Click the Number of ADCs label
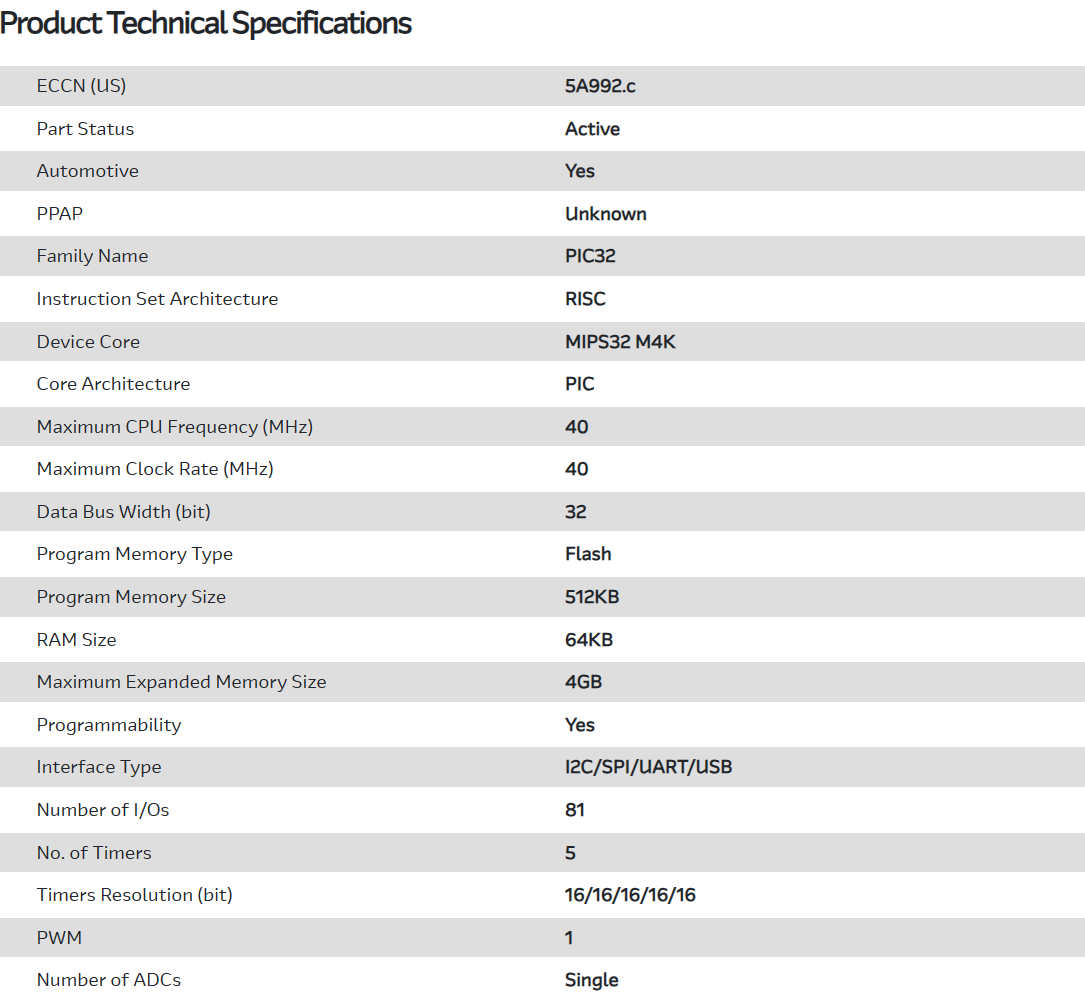The width and height of the screenshot is (1085, 998). 109,980
